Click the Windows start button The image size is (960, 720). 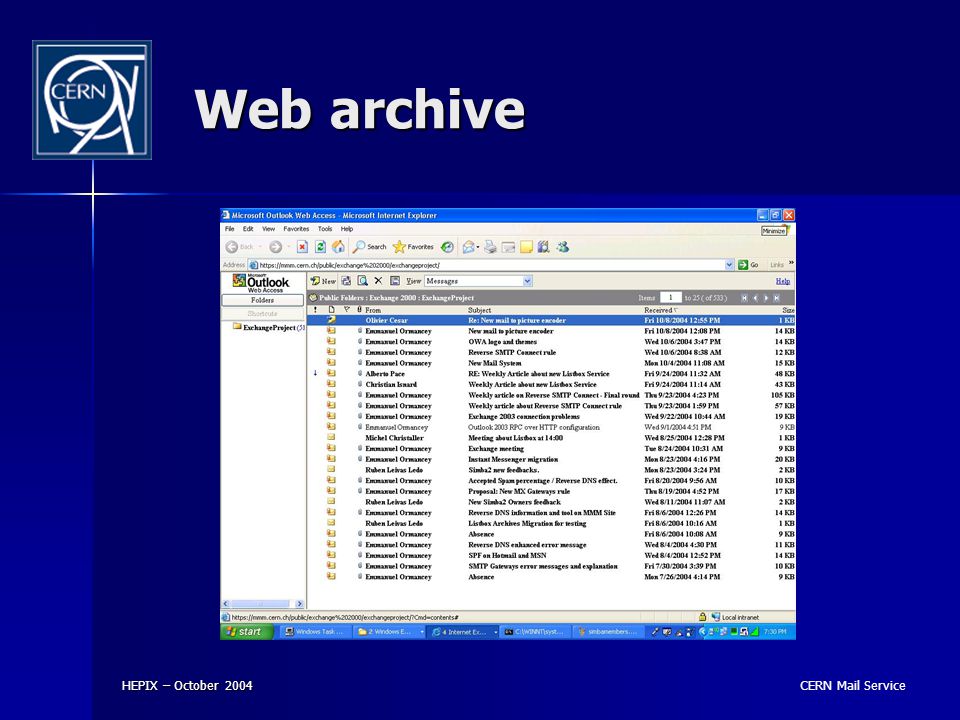tap(246, 632)
